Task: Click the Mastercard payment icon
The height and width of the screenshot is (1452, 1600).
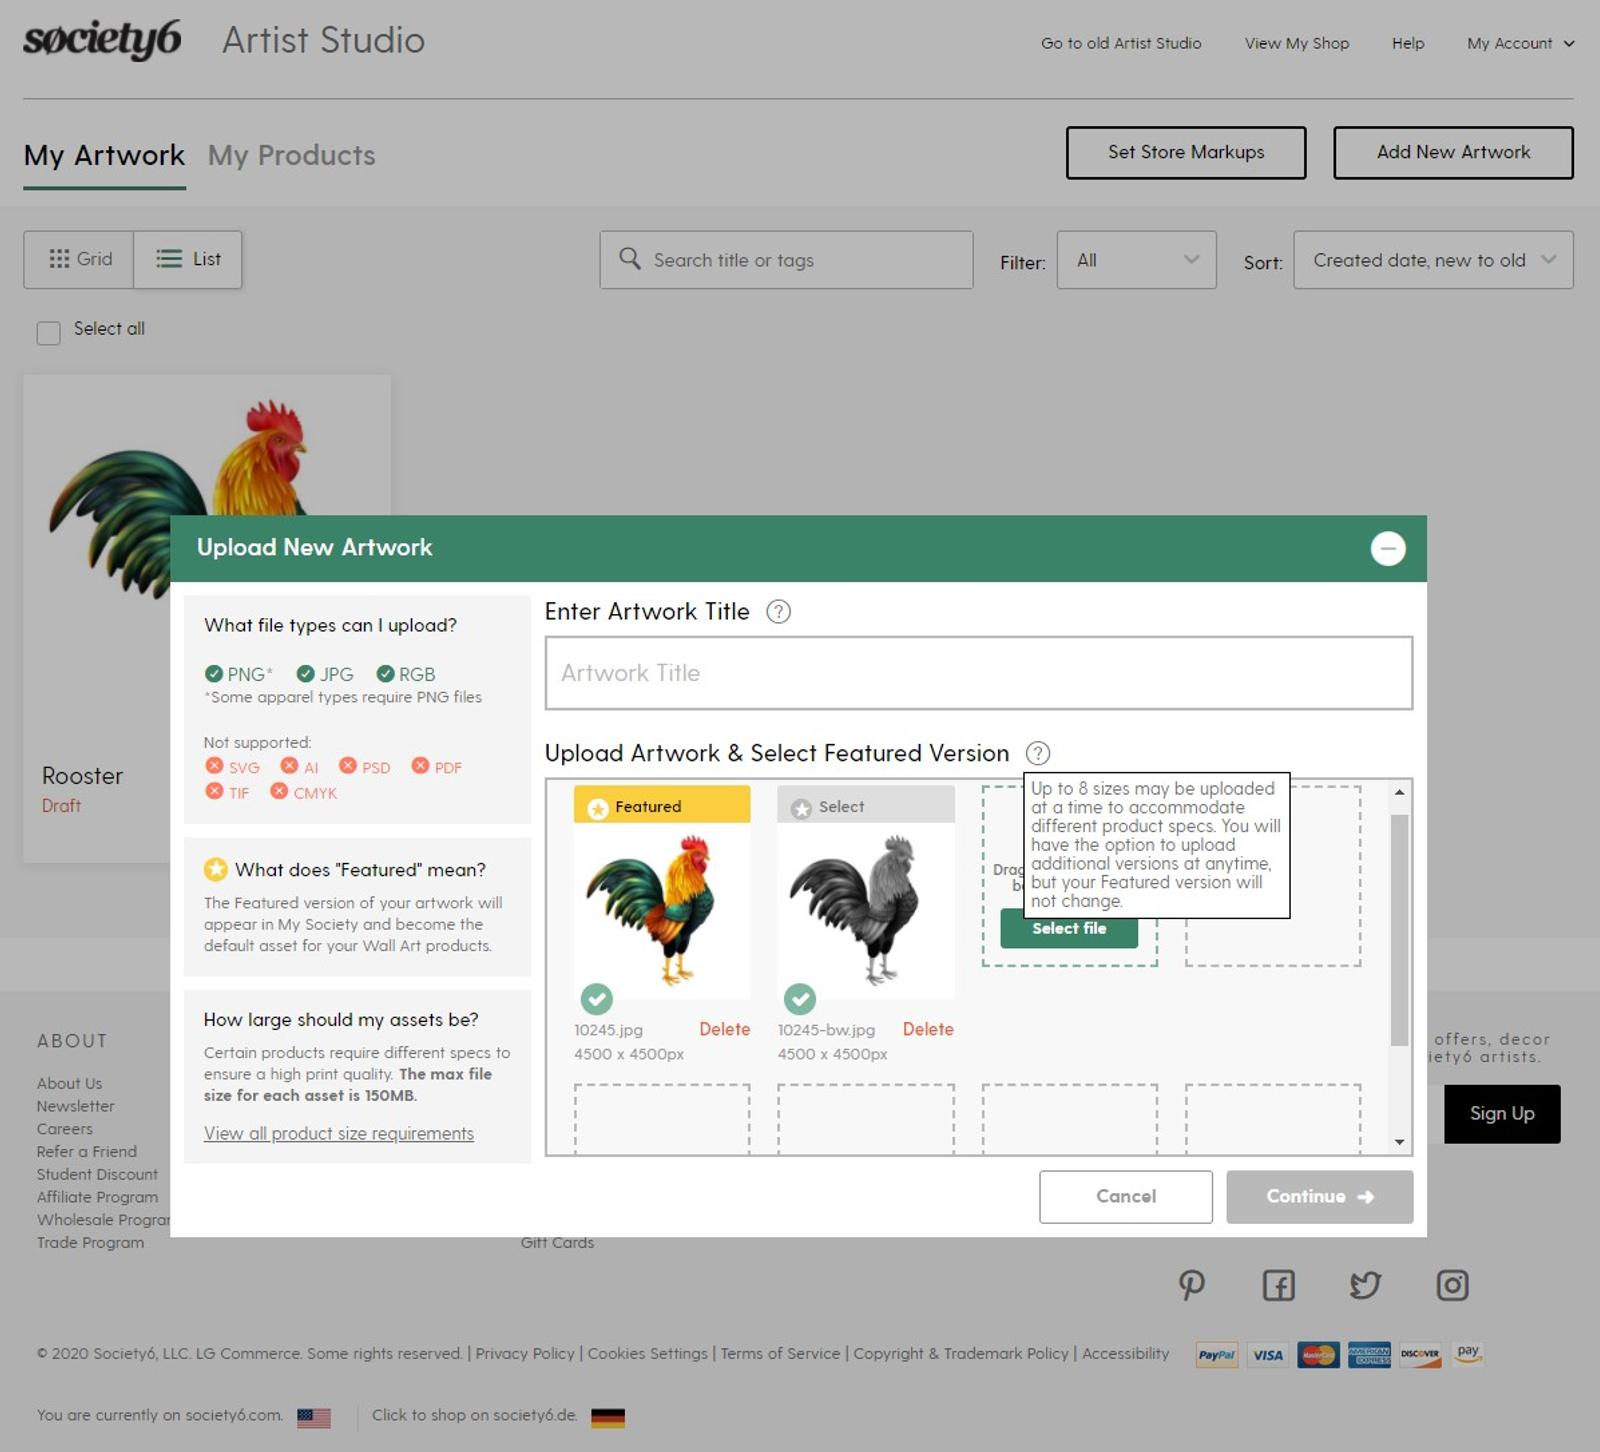Action: pyautogui.click(x=1318, y=1355)
